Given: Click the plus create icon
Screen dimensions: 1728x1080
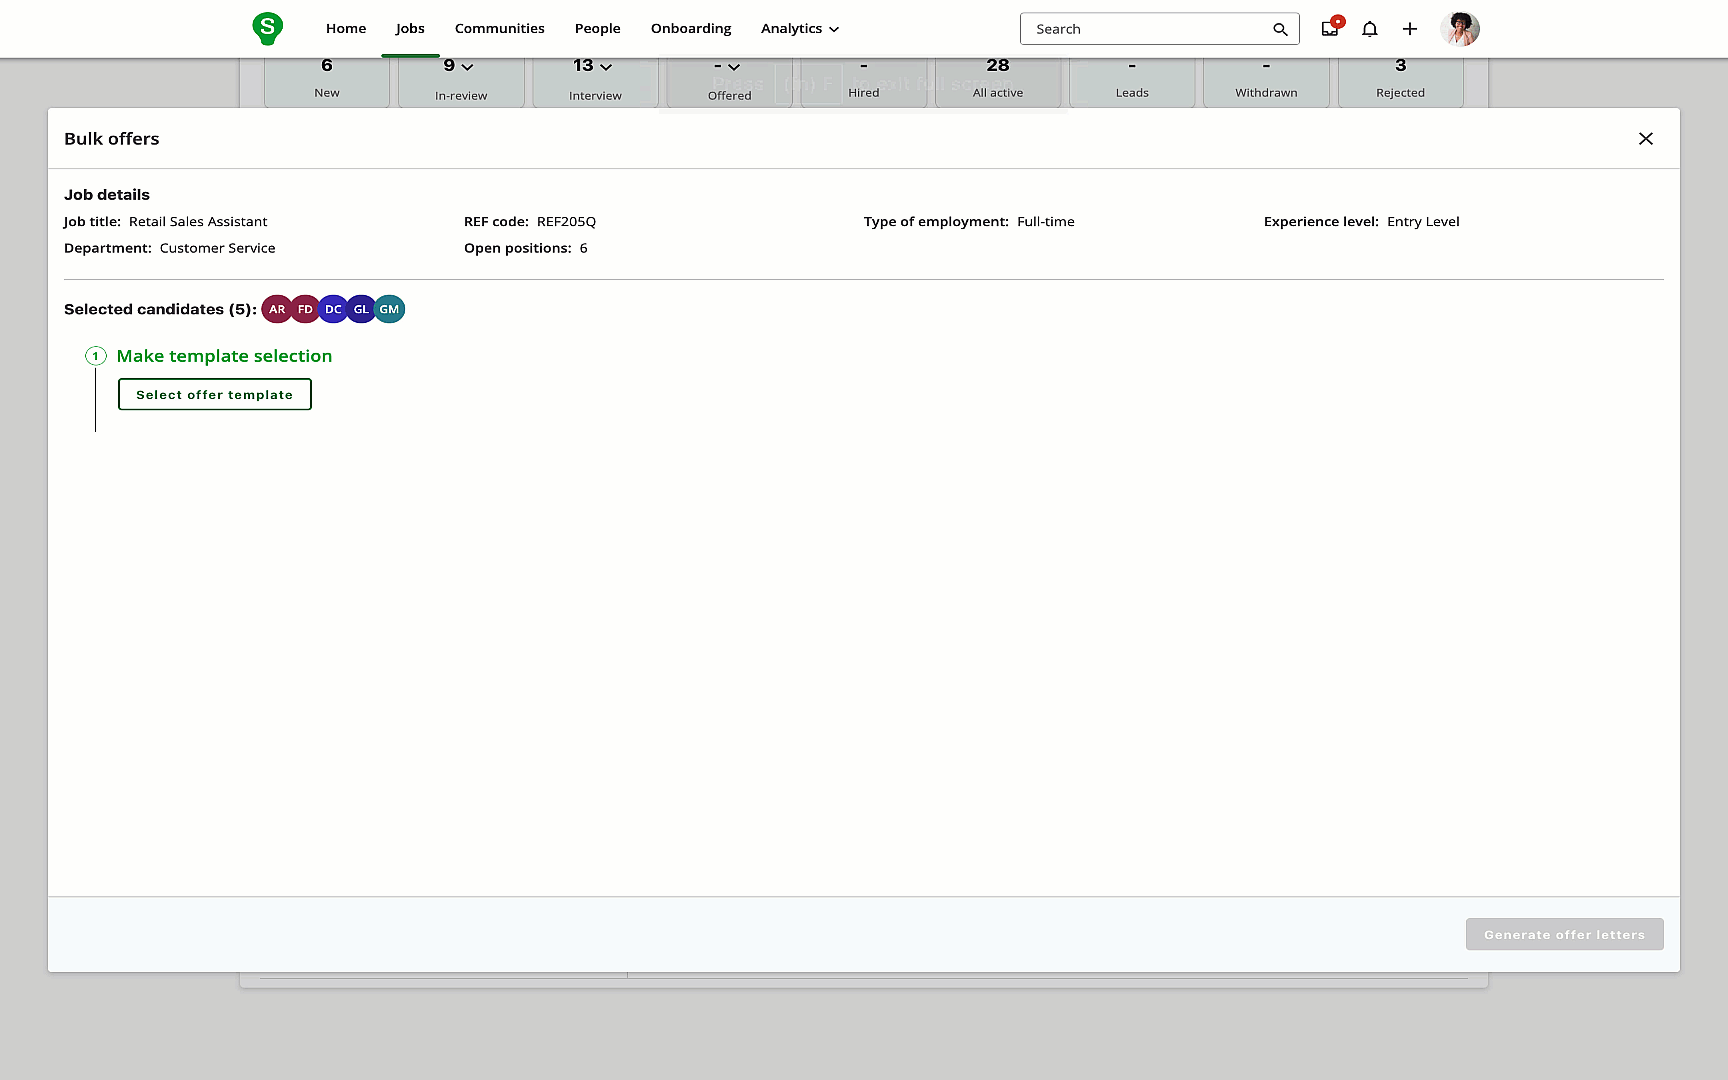Looking at the screenshot, I should (x=1410, y=29).
